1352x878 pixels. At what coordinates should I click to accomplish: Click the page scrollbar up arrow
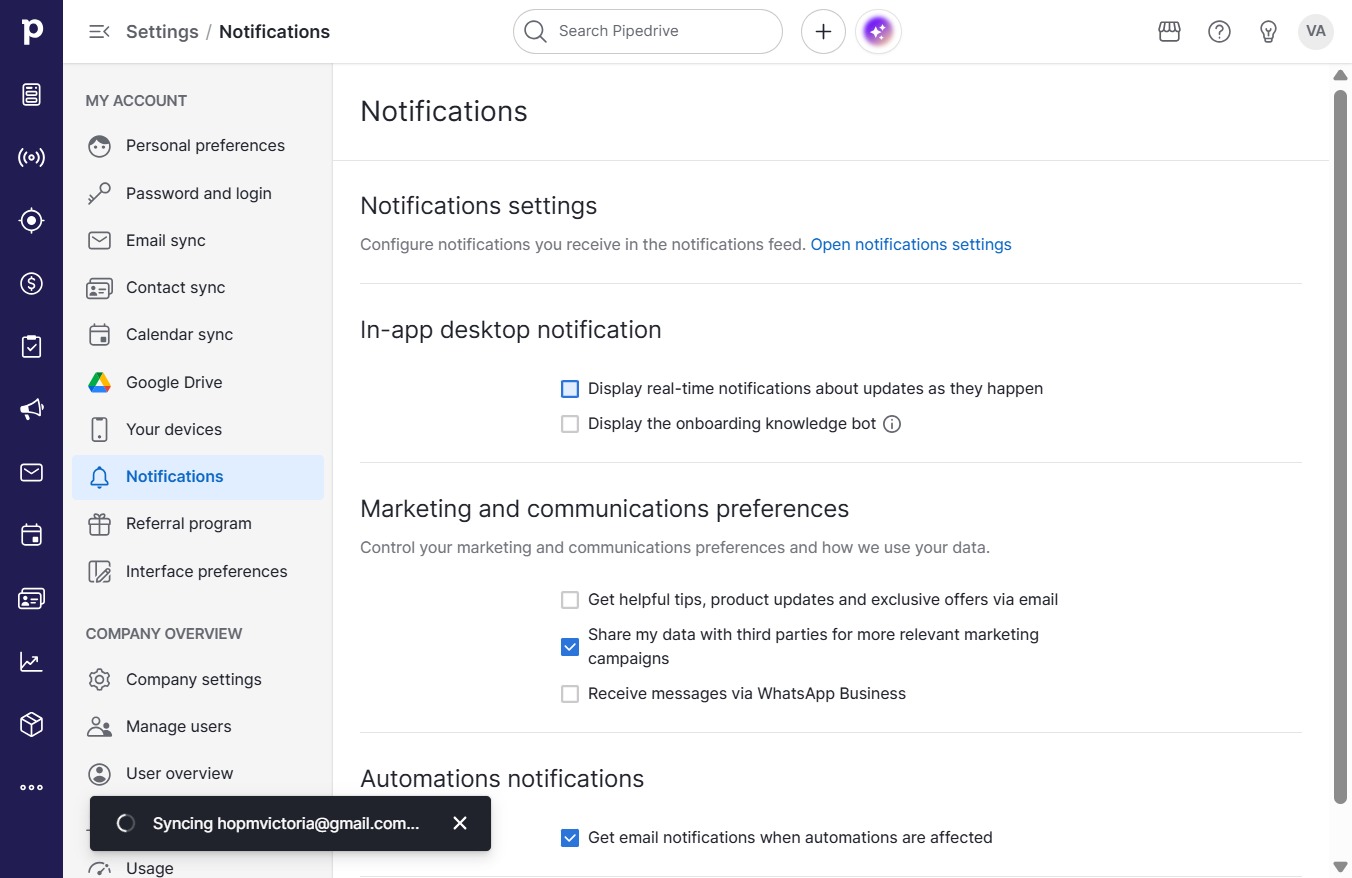pos(1341,75)
